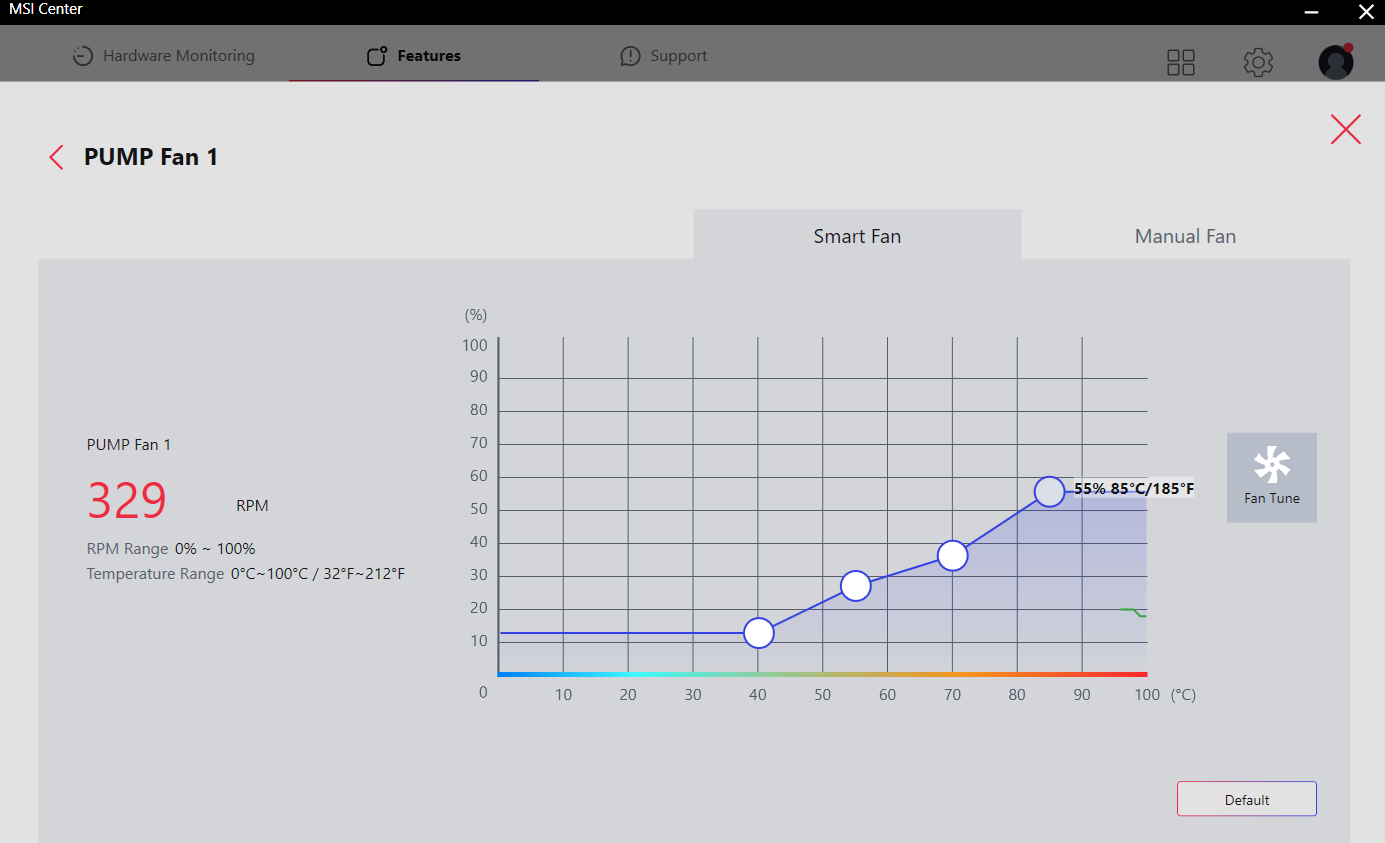Switch to the Smart Fan tab
Image resolution: width=1385 pixels, height=843 pixels.
click(857, 235)
